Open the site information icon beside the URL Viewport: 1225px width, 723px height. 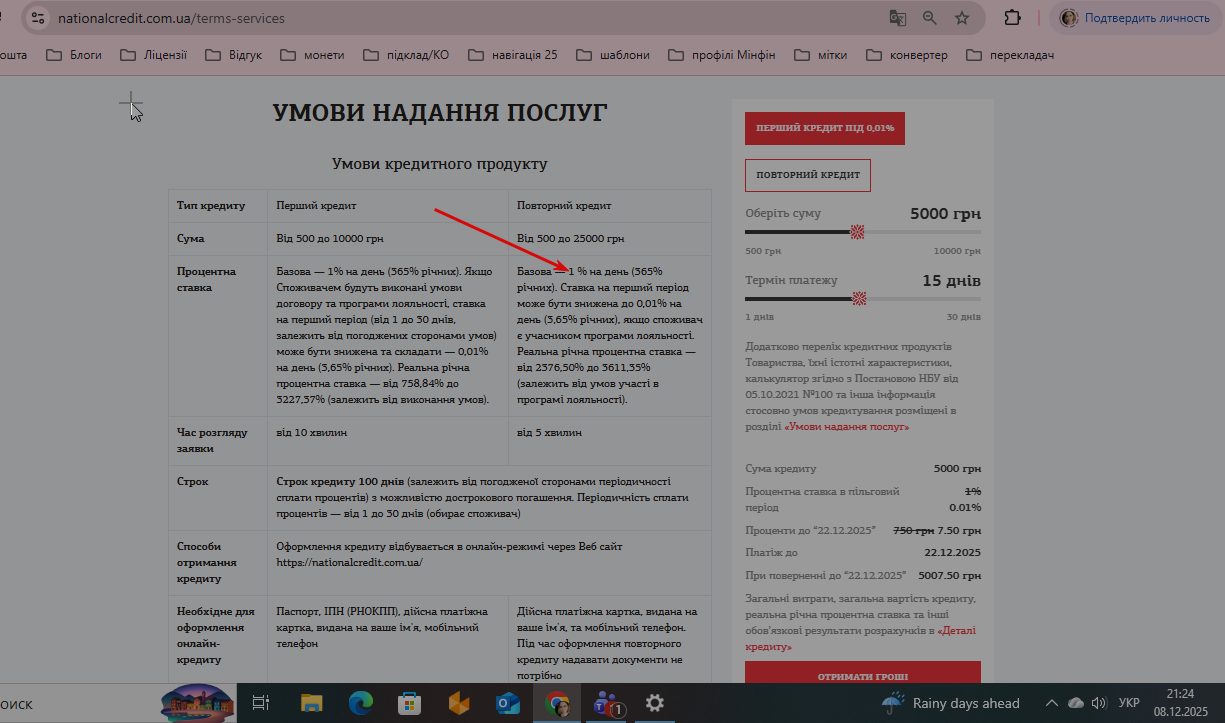click(x=38, y=18)
